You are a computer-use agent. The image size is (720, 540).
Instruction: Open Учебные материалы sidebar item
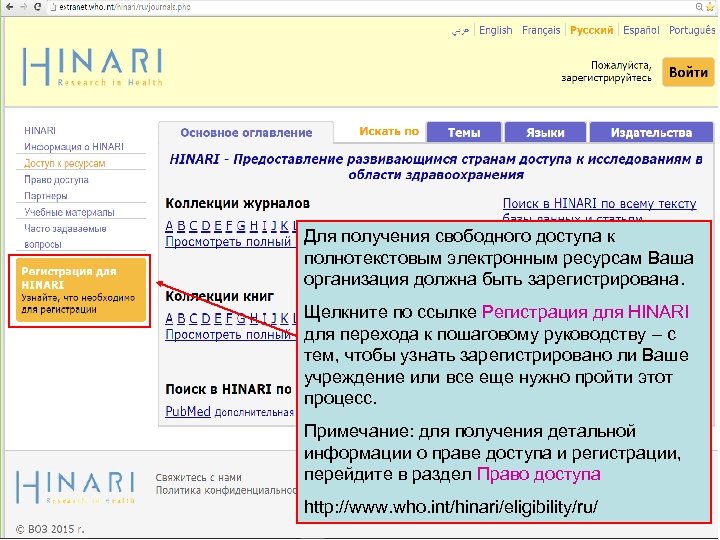point(69,212)
